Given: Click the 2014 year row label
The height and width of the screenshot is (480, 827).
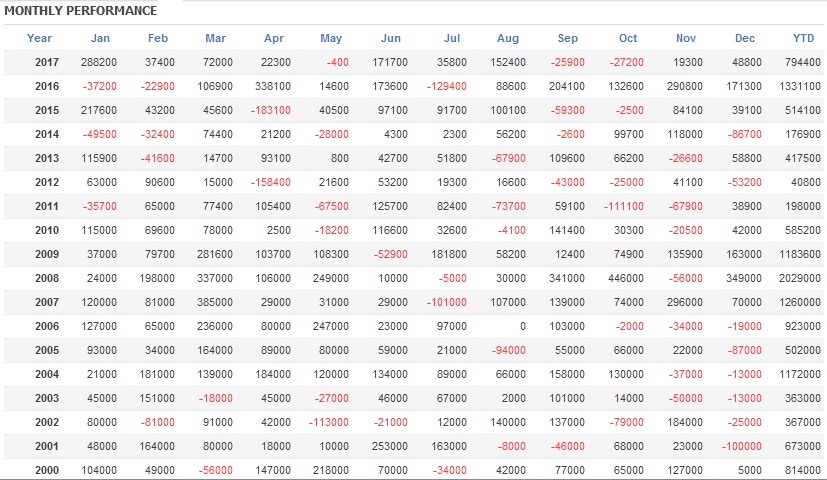Looking at the screenshot, I should pyautogui.click(x=46, y=134).
